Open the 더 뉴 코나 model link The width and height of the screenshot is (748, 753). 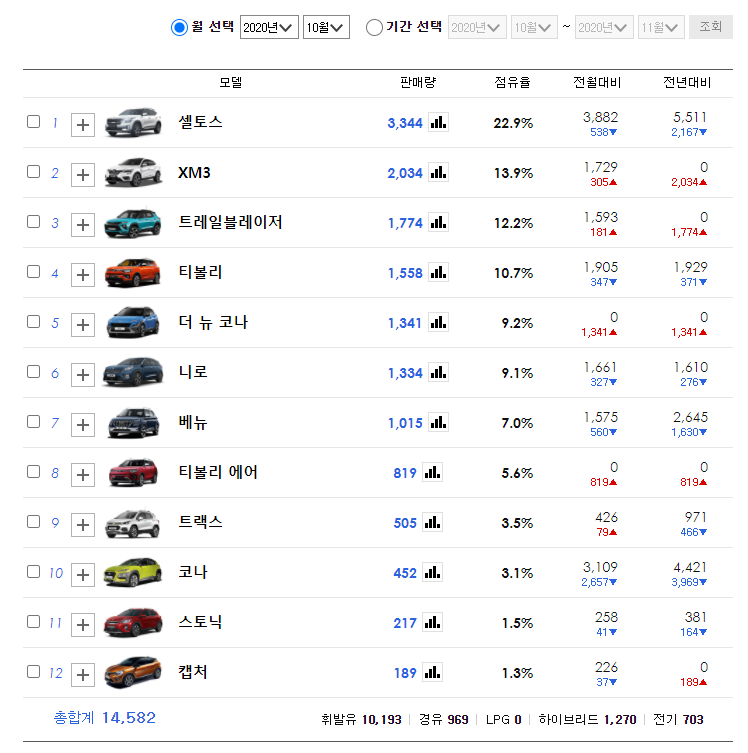[x=213, y=322]
